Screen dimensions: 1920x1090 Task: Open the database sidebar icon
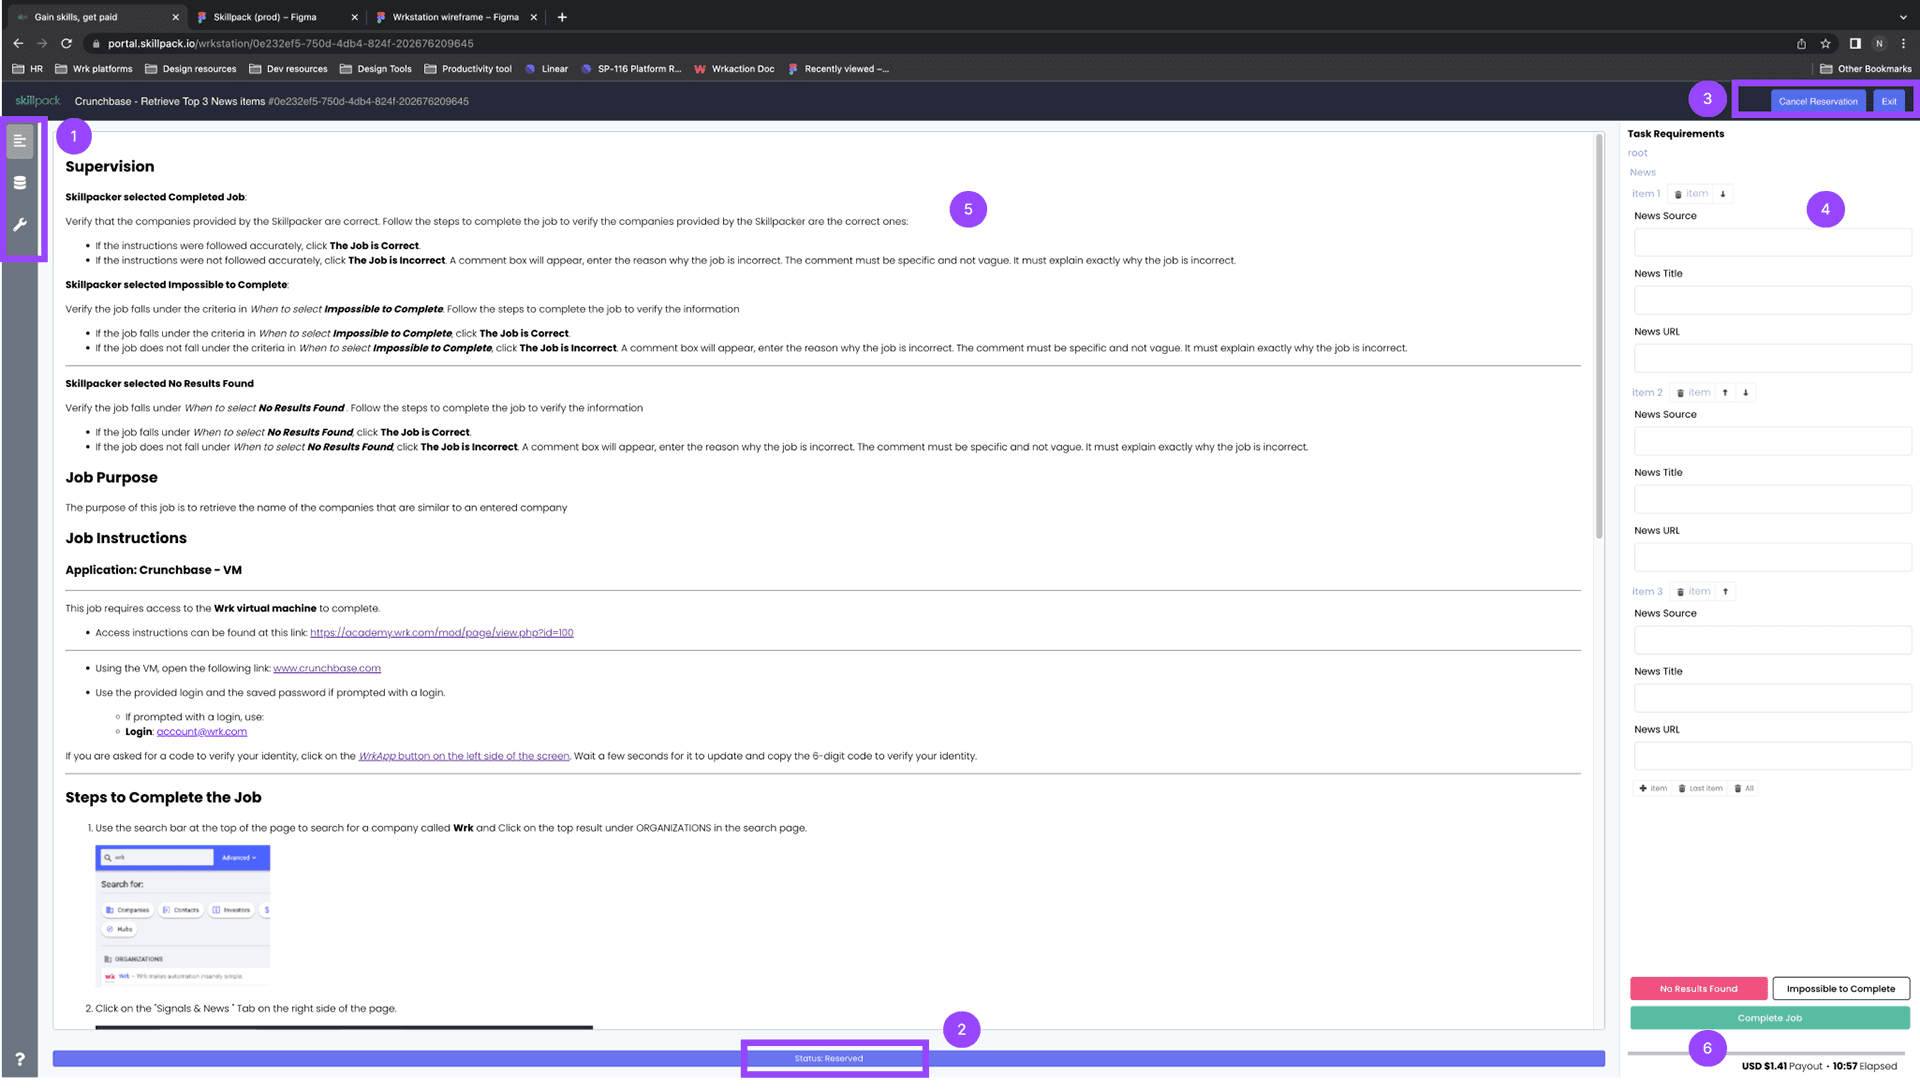click(x=19, y=183)
